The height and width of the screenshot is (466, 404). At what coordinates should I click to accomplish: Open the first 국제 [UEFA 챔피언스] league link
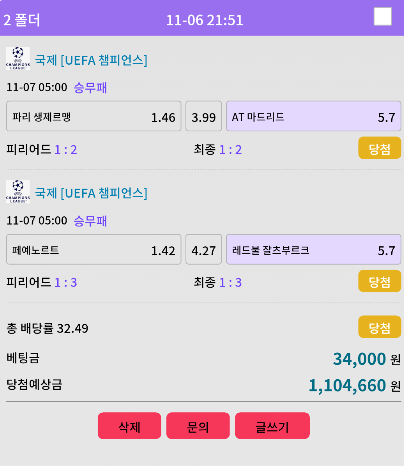click(x=91, y=60)
